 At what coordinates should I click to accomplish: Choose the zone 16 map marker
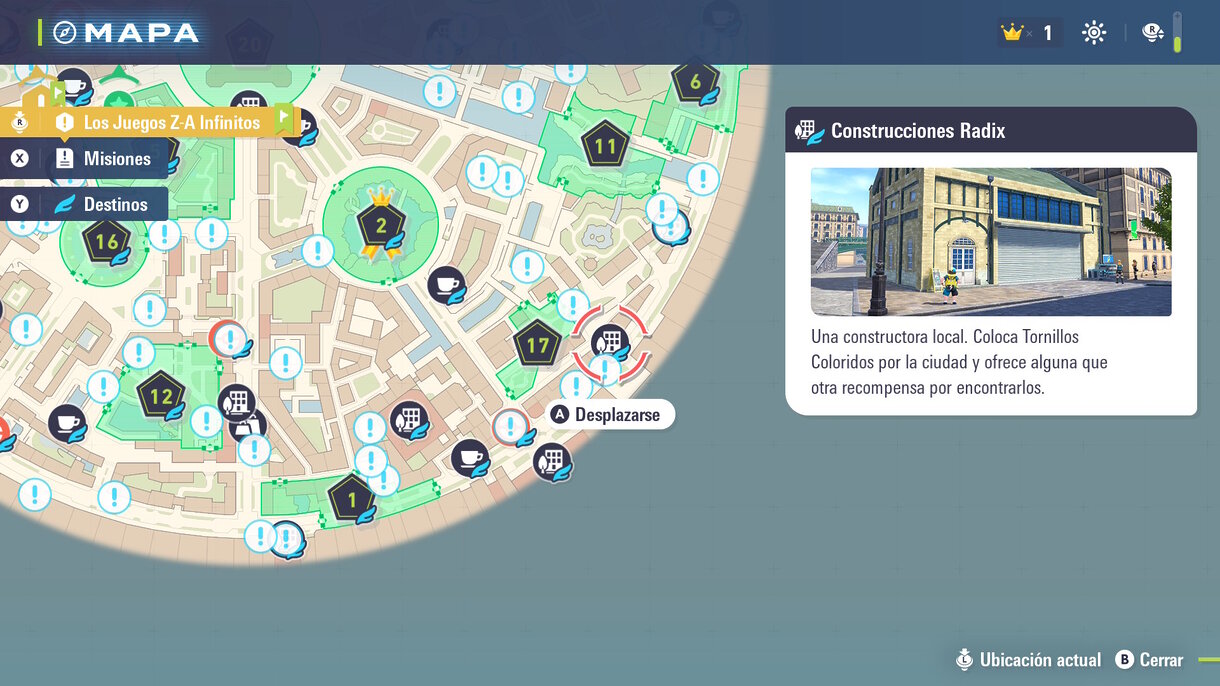click(x=106, y=241)
